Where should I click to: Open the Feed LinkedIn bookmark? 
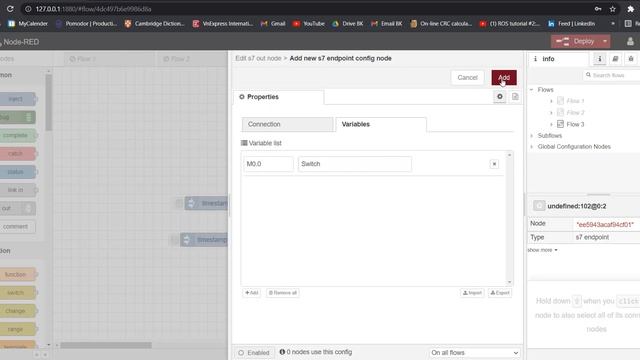pos(571,24)
